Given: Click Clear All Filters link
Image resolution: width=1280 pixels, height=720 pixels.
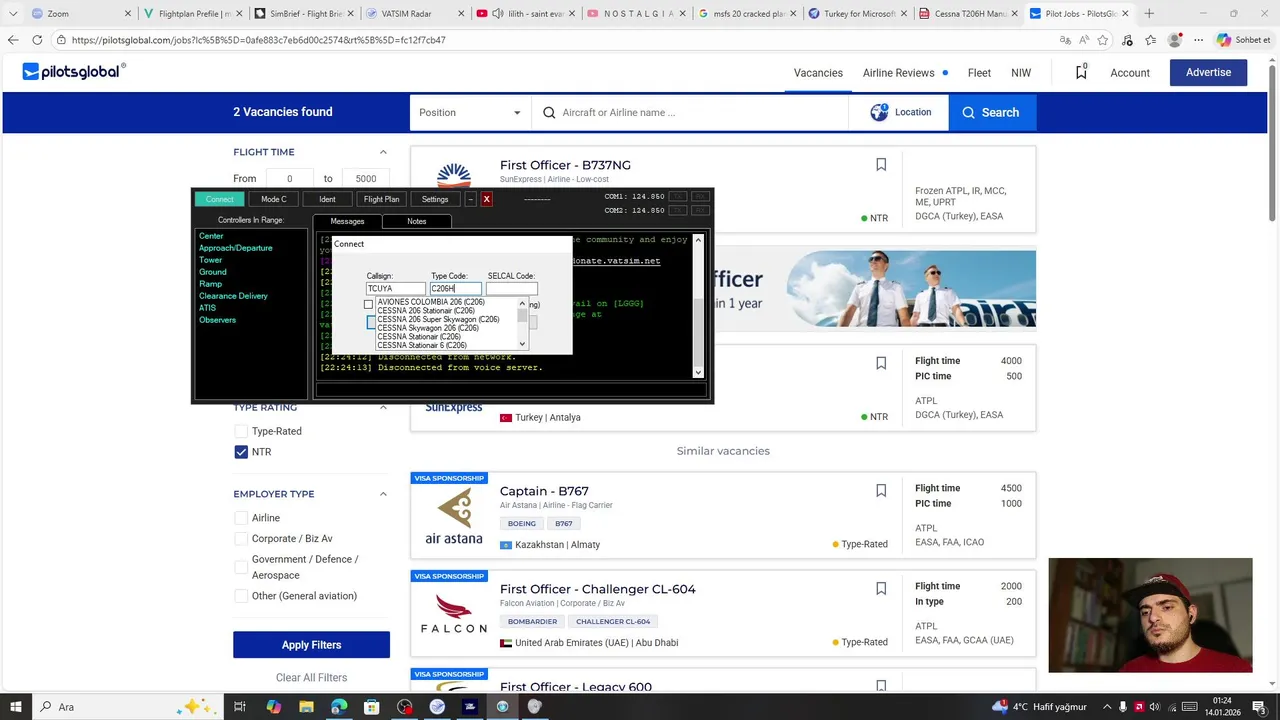Looking at the screenshot, I should click(311, 677).
